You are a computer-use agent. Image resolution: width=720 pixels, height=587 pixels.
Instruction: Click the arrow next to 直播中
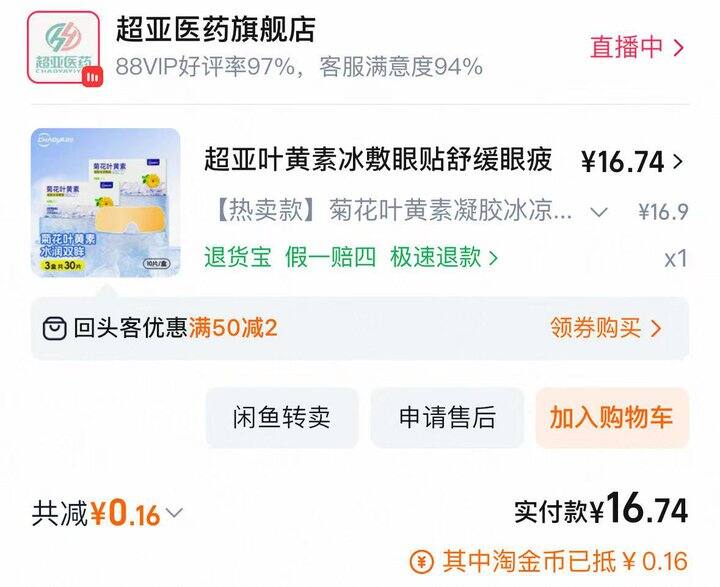coord(678,47)
